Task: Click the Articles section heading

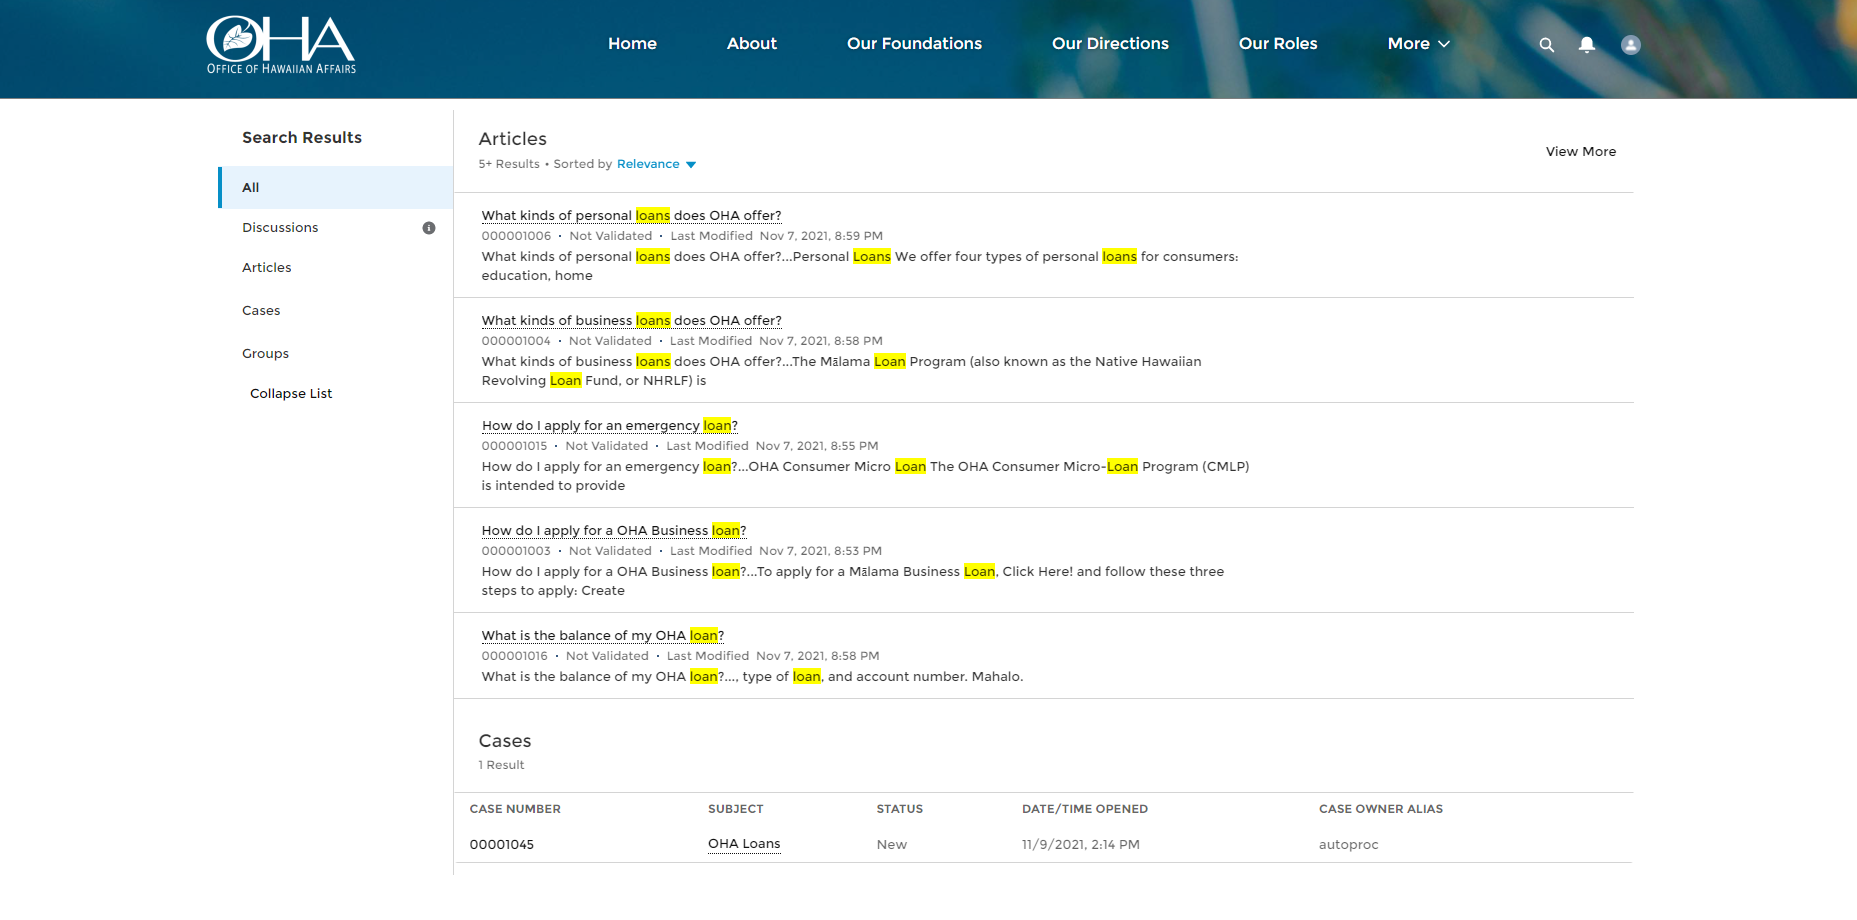Action: pyautogui.click(x=513, y=139)
